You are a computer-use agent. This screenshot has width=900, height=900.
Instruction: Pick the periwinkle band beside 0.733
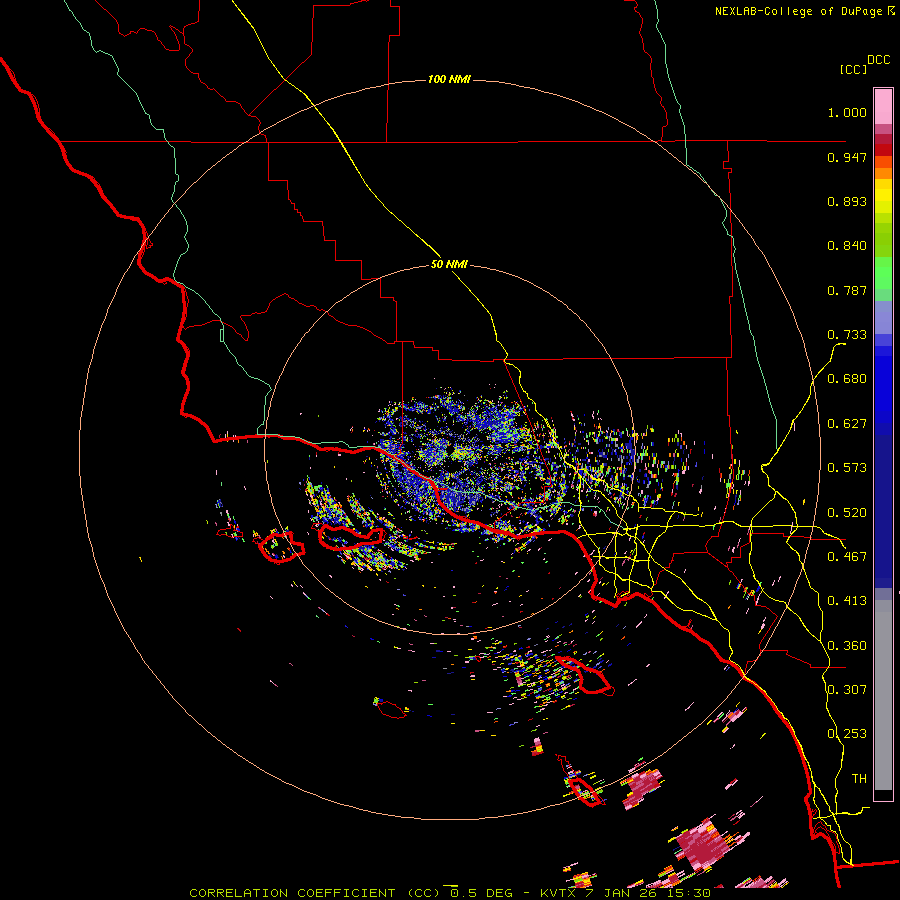(883, 318)
